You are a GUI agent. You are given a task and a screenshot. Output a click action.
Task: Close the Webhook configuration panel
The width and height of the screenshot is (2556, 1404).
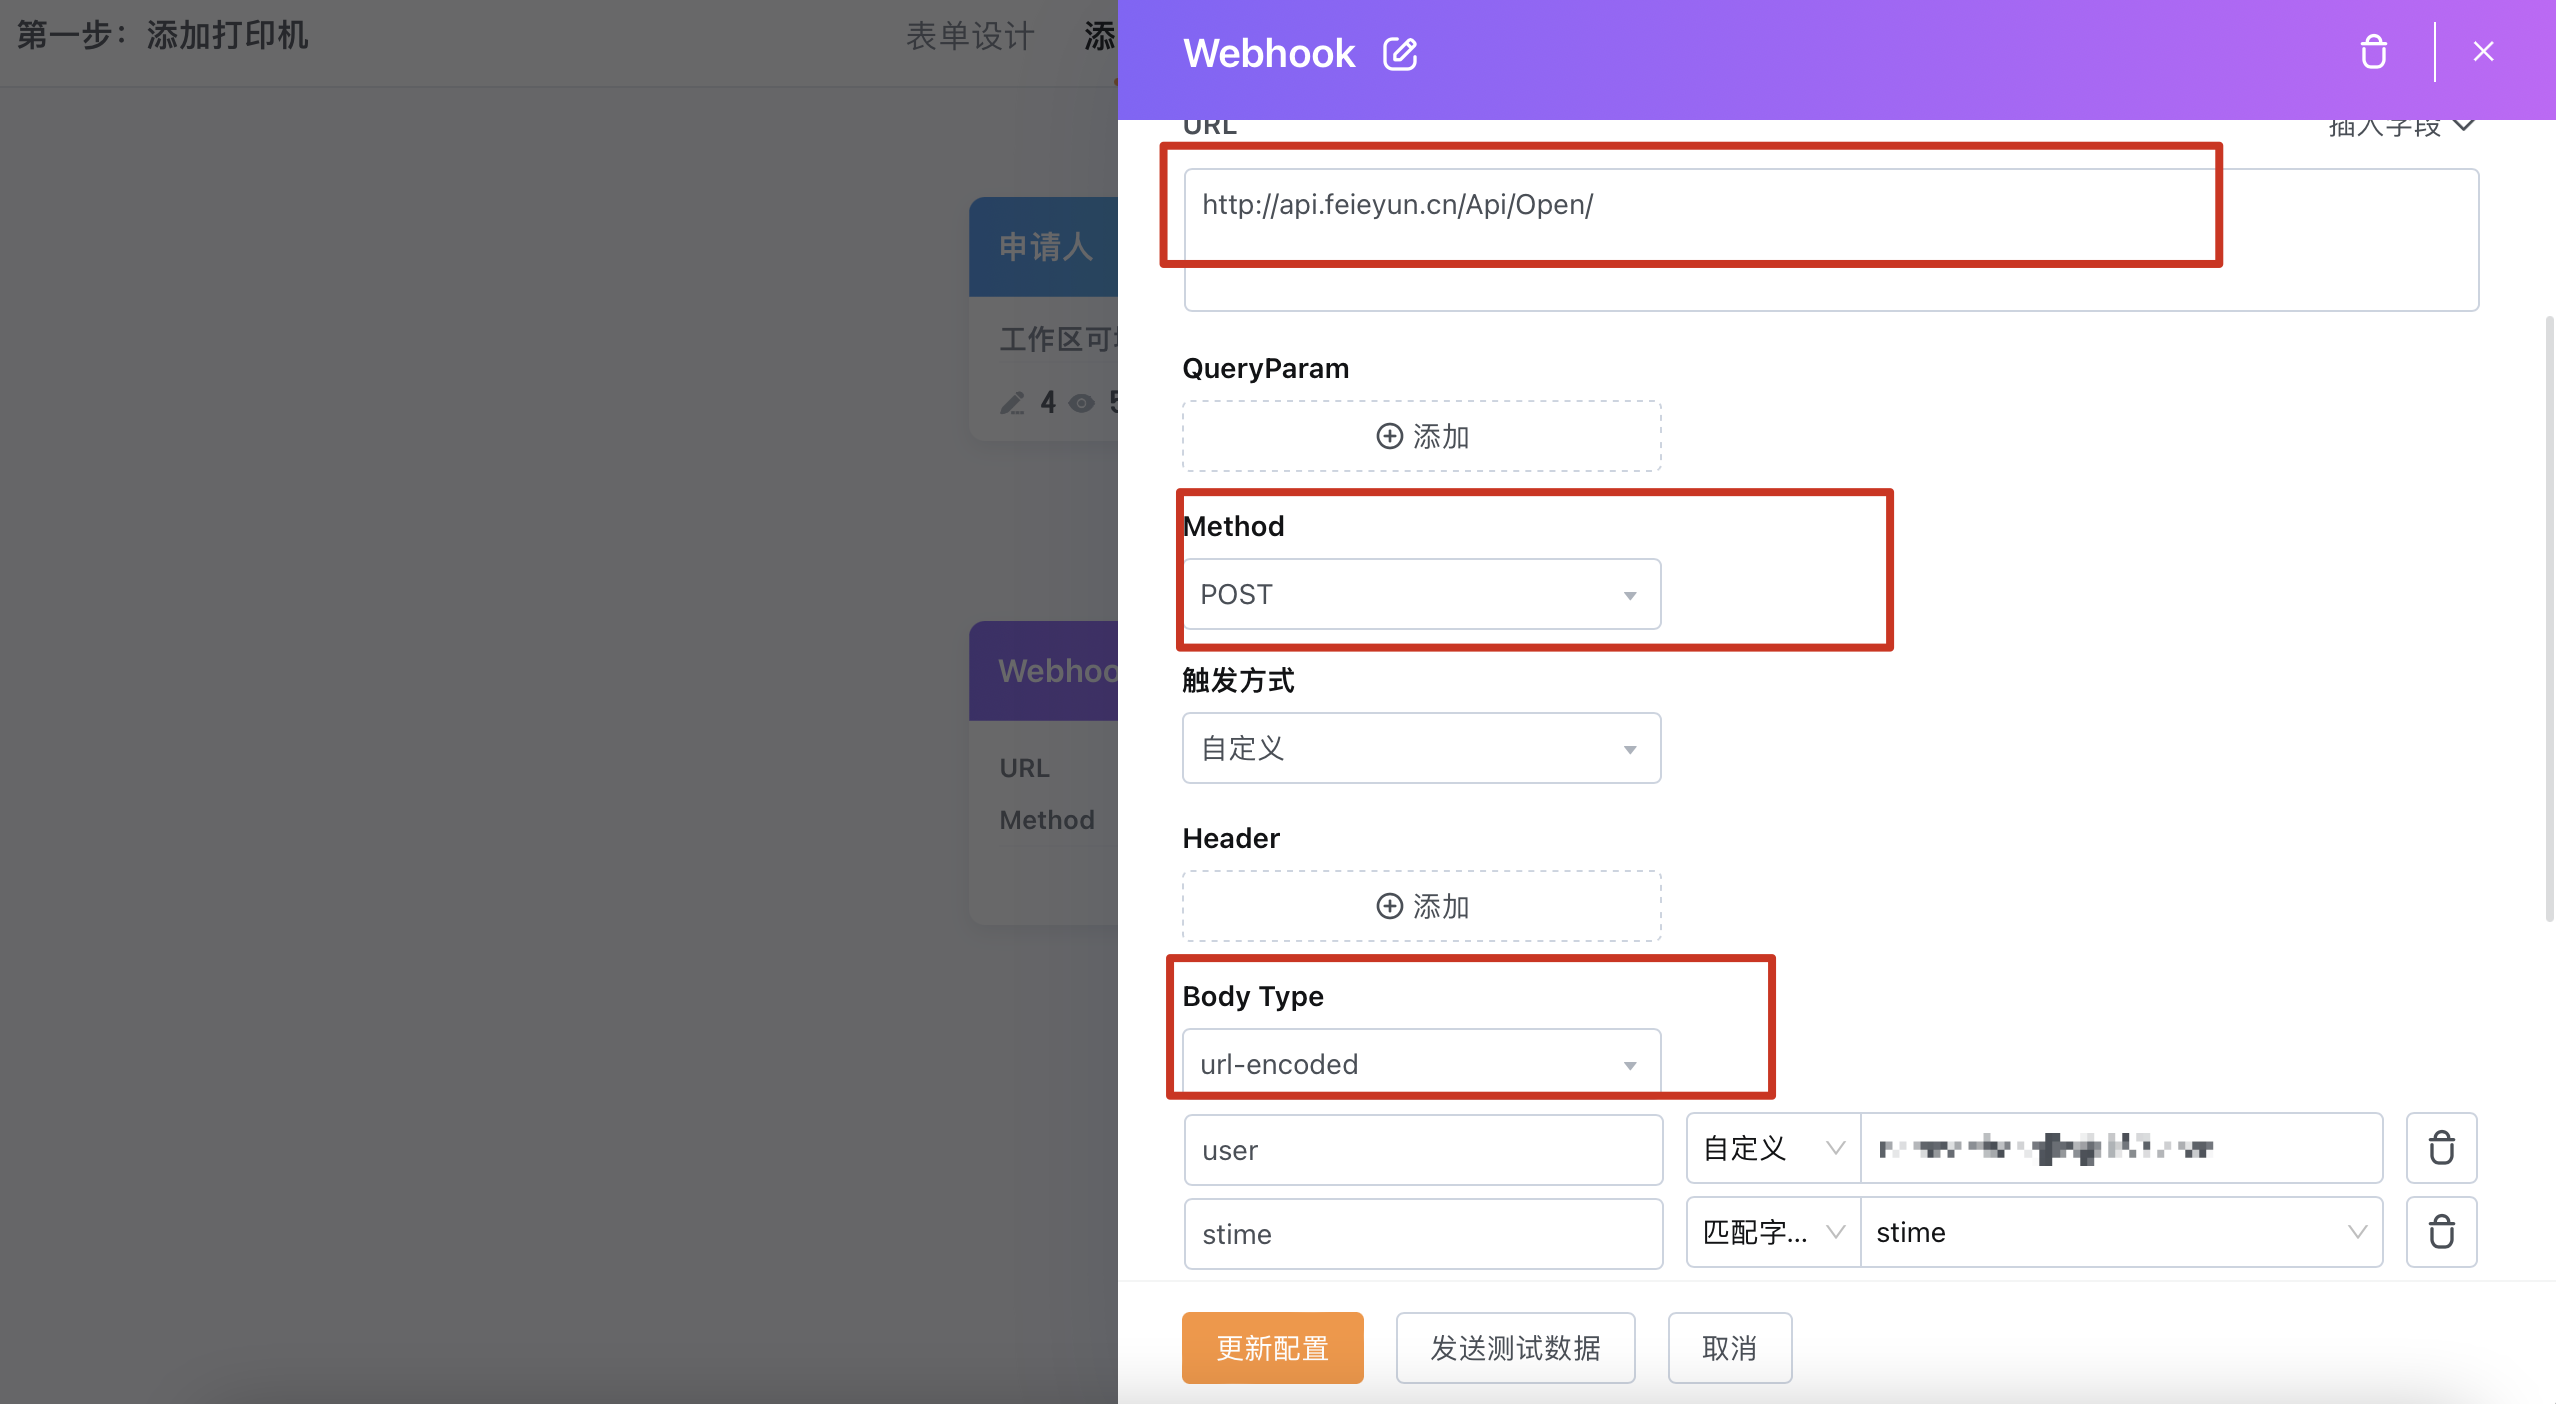pyautogui.click(x=2483, y=52)
